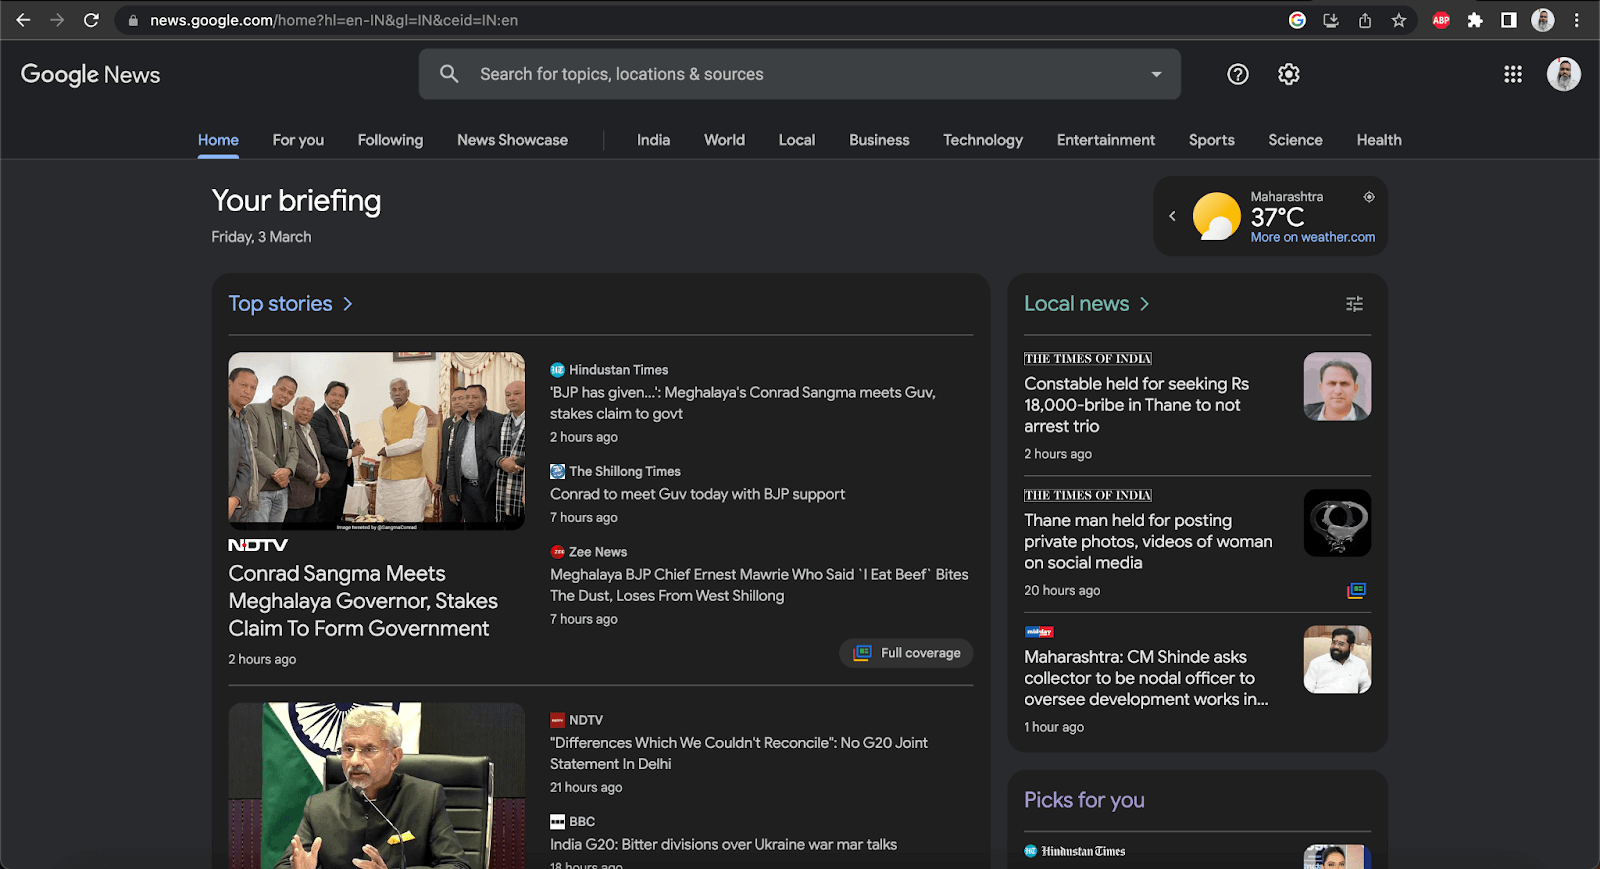Open Google account avatar menu
Viewport: 1600px width, 869px height.
click(x=1564, y=74)
